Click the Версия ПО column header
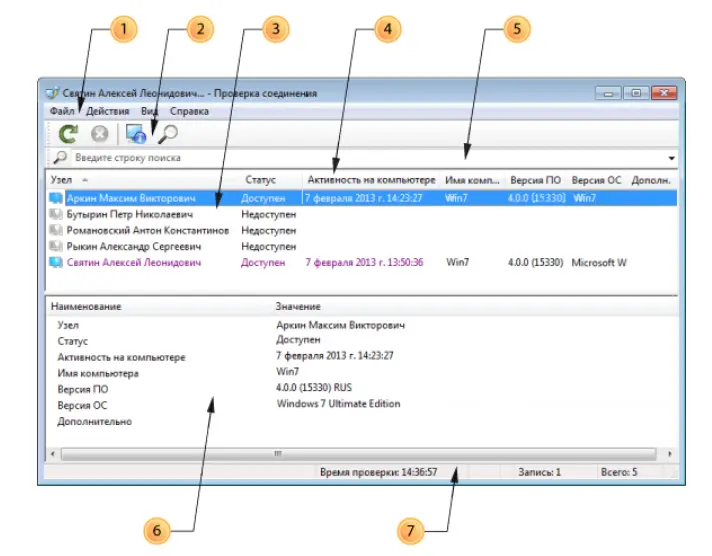The width and height of the screenshot is (712, 556). tap(533, 180)
